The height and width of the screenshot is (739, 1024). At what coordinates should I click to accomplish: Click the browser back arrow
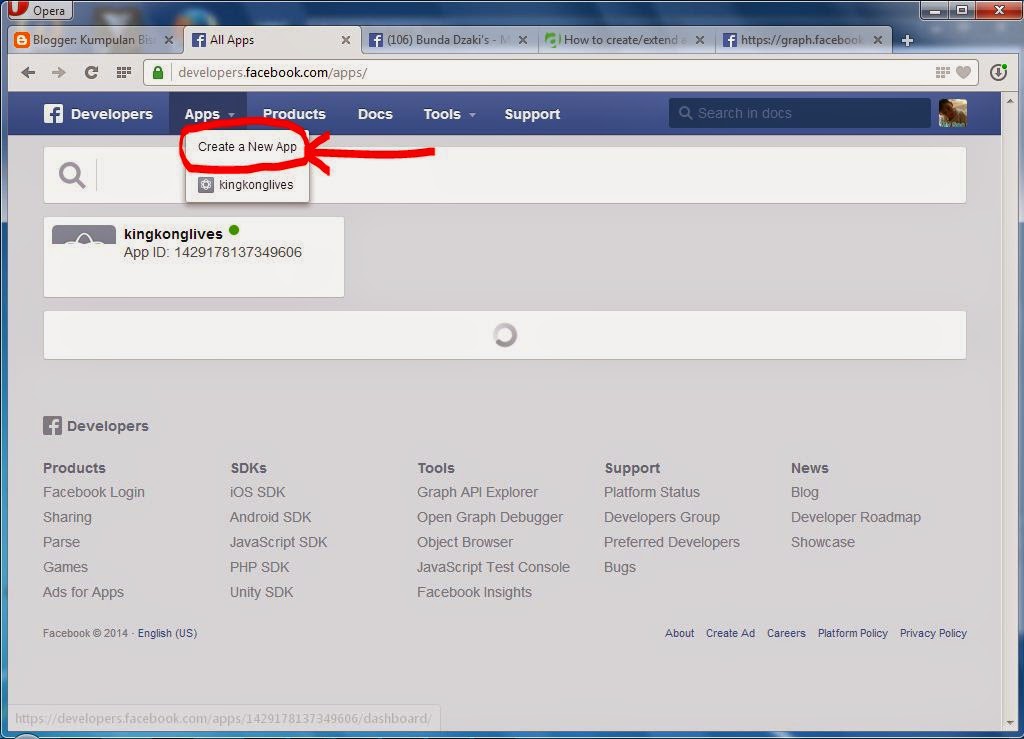click(x=27, y=72)
